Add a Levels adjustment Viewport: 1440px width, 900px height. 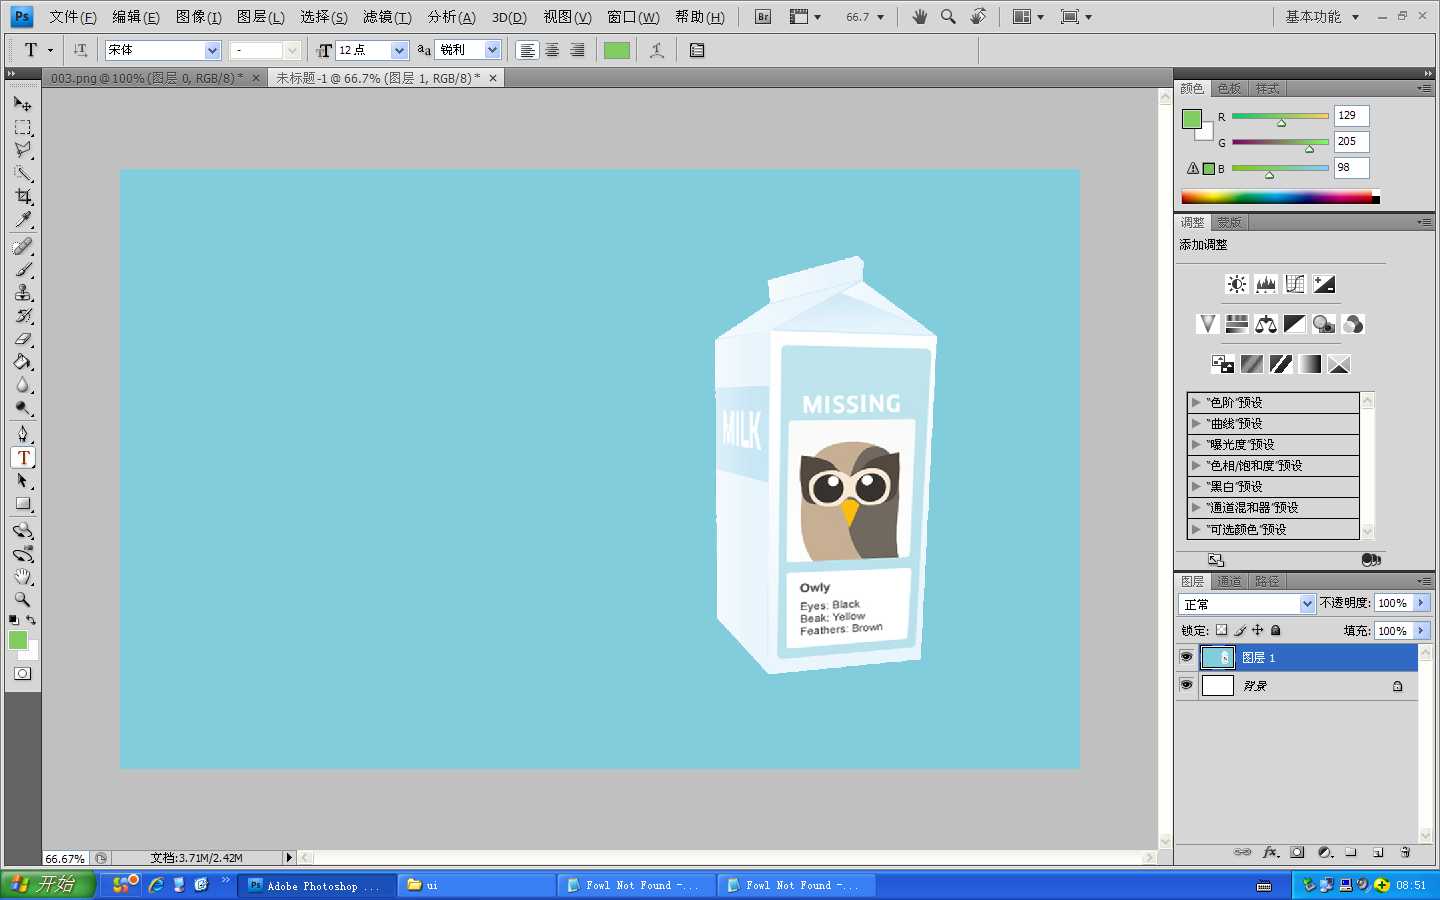point(1266,284)
